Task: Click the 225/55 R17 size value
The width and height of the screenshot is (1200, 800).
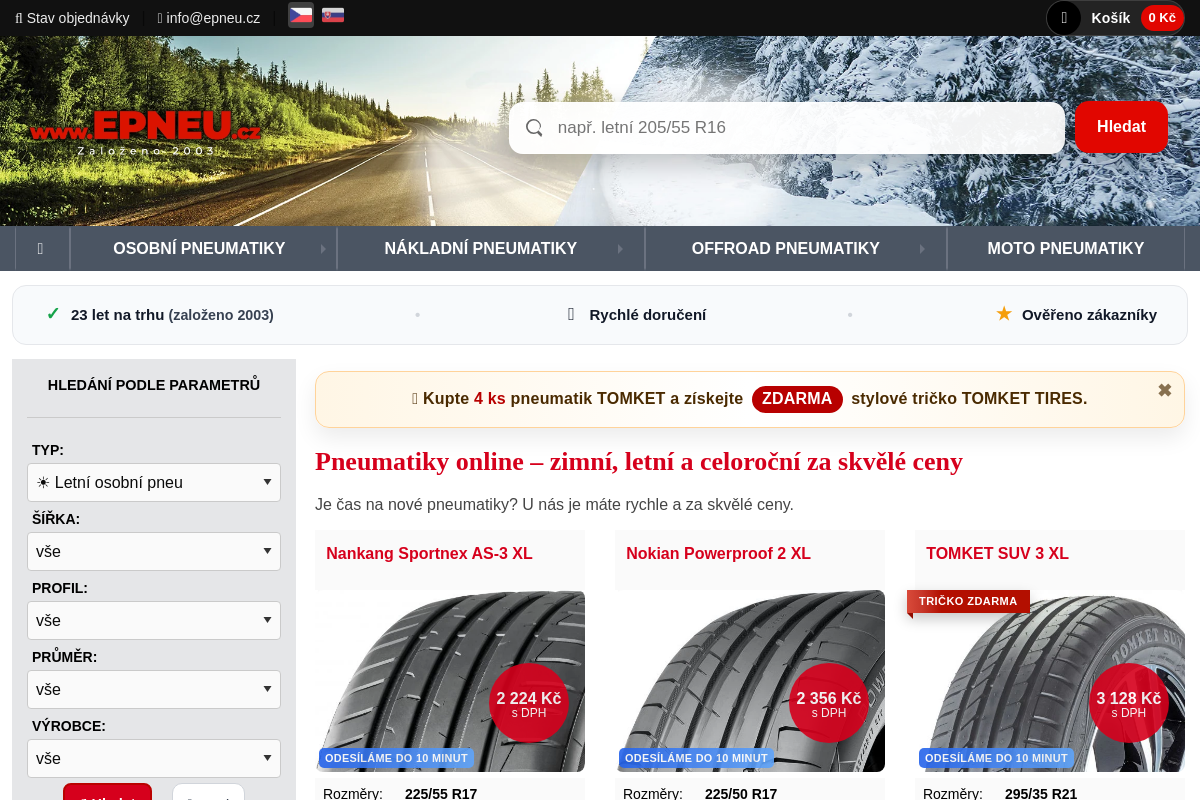Action: pyautogui.click(x=441, y=794)
